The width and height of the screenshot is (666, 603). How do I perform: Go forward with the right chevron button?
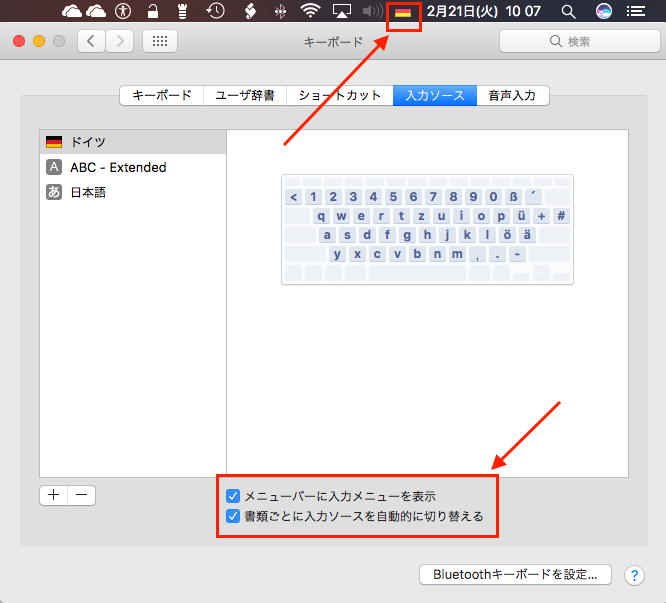[120, 41]
